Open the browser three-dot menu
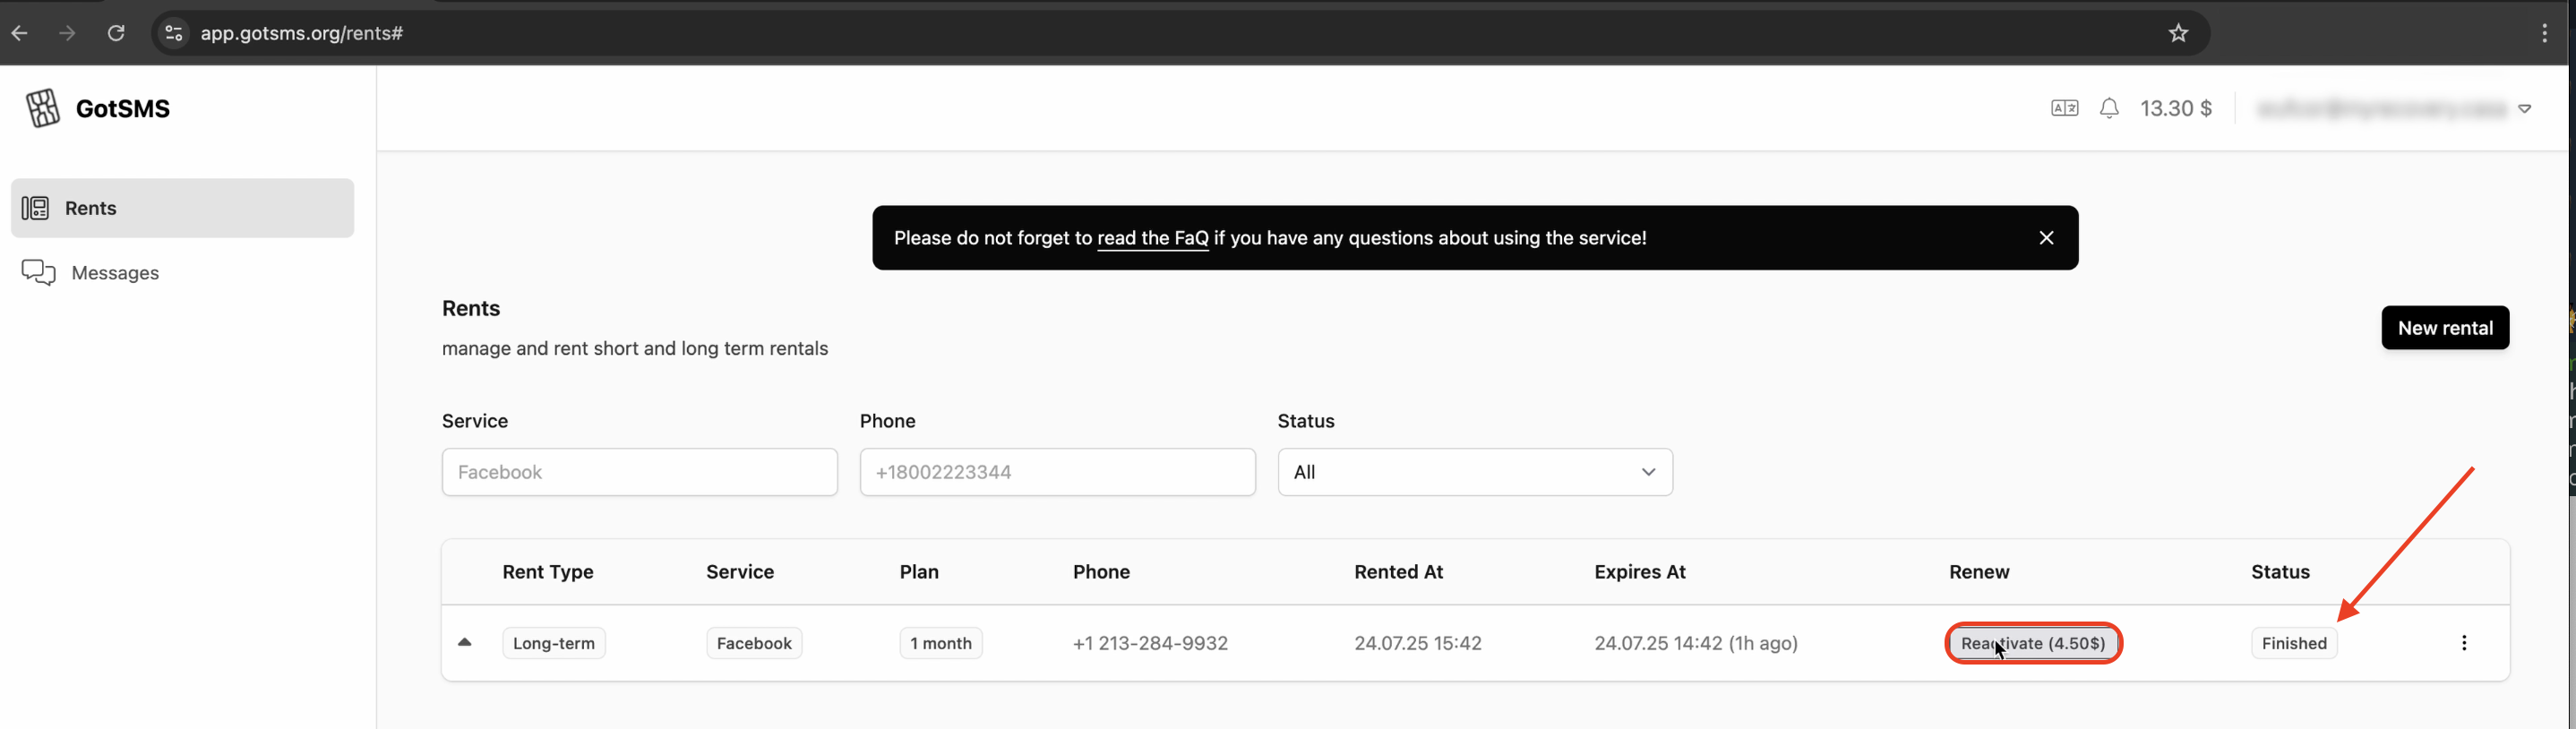This screenshot has width=2576, height=729. (2544, 33)
